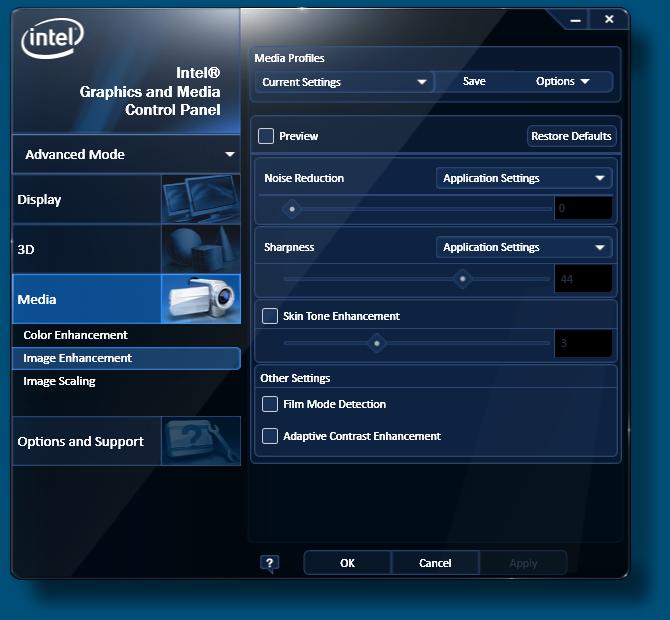Screen dimensions: 670x620
Task: Confirm with the OK button
Action: coord(347,563)
